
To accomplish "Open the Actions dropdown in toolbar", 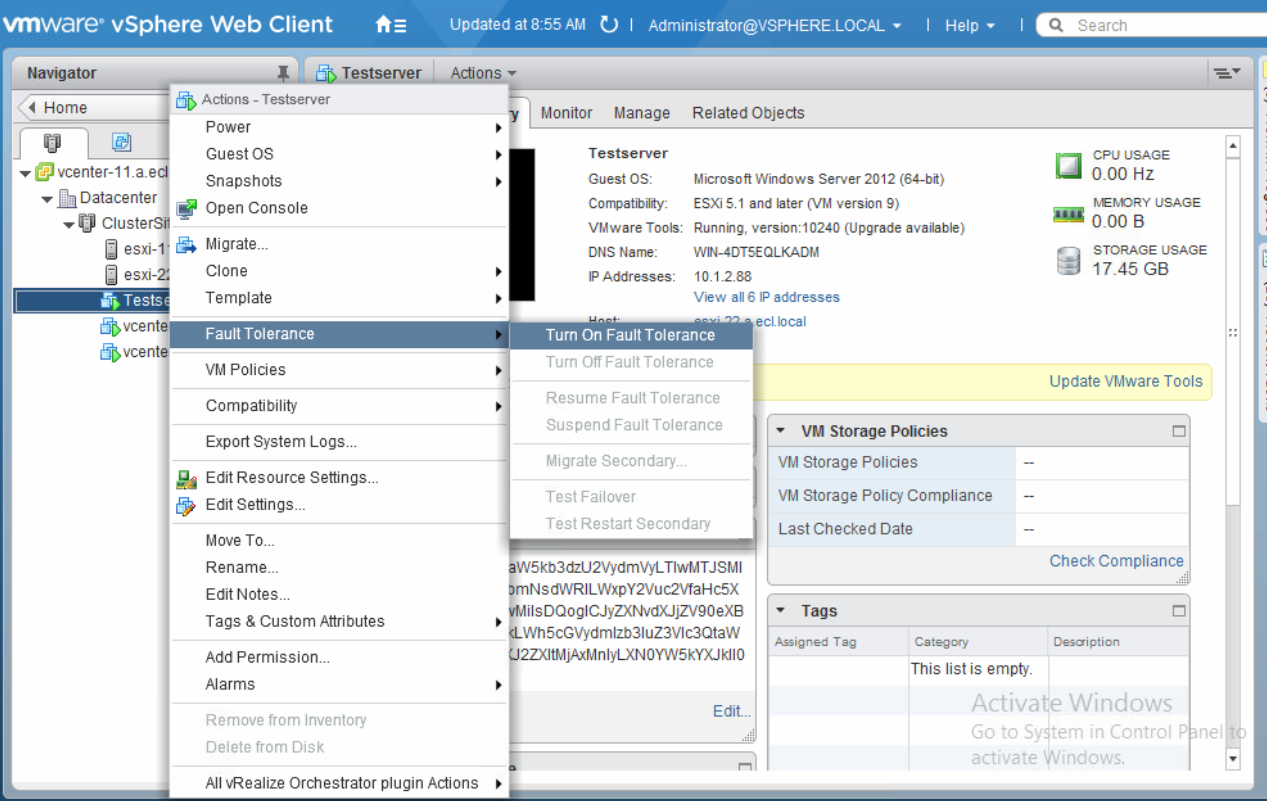I will 483,73.
